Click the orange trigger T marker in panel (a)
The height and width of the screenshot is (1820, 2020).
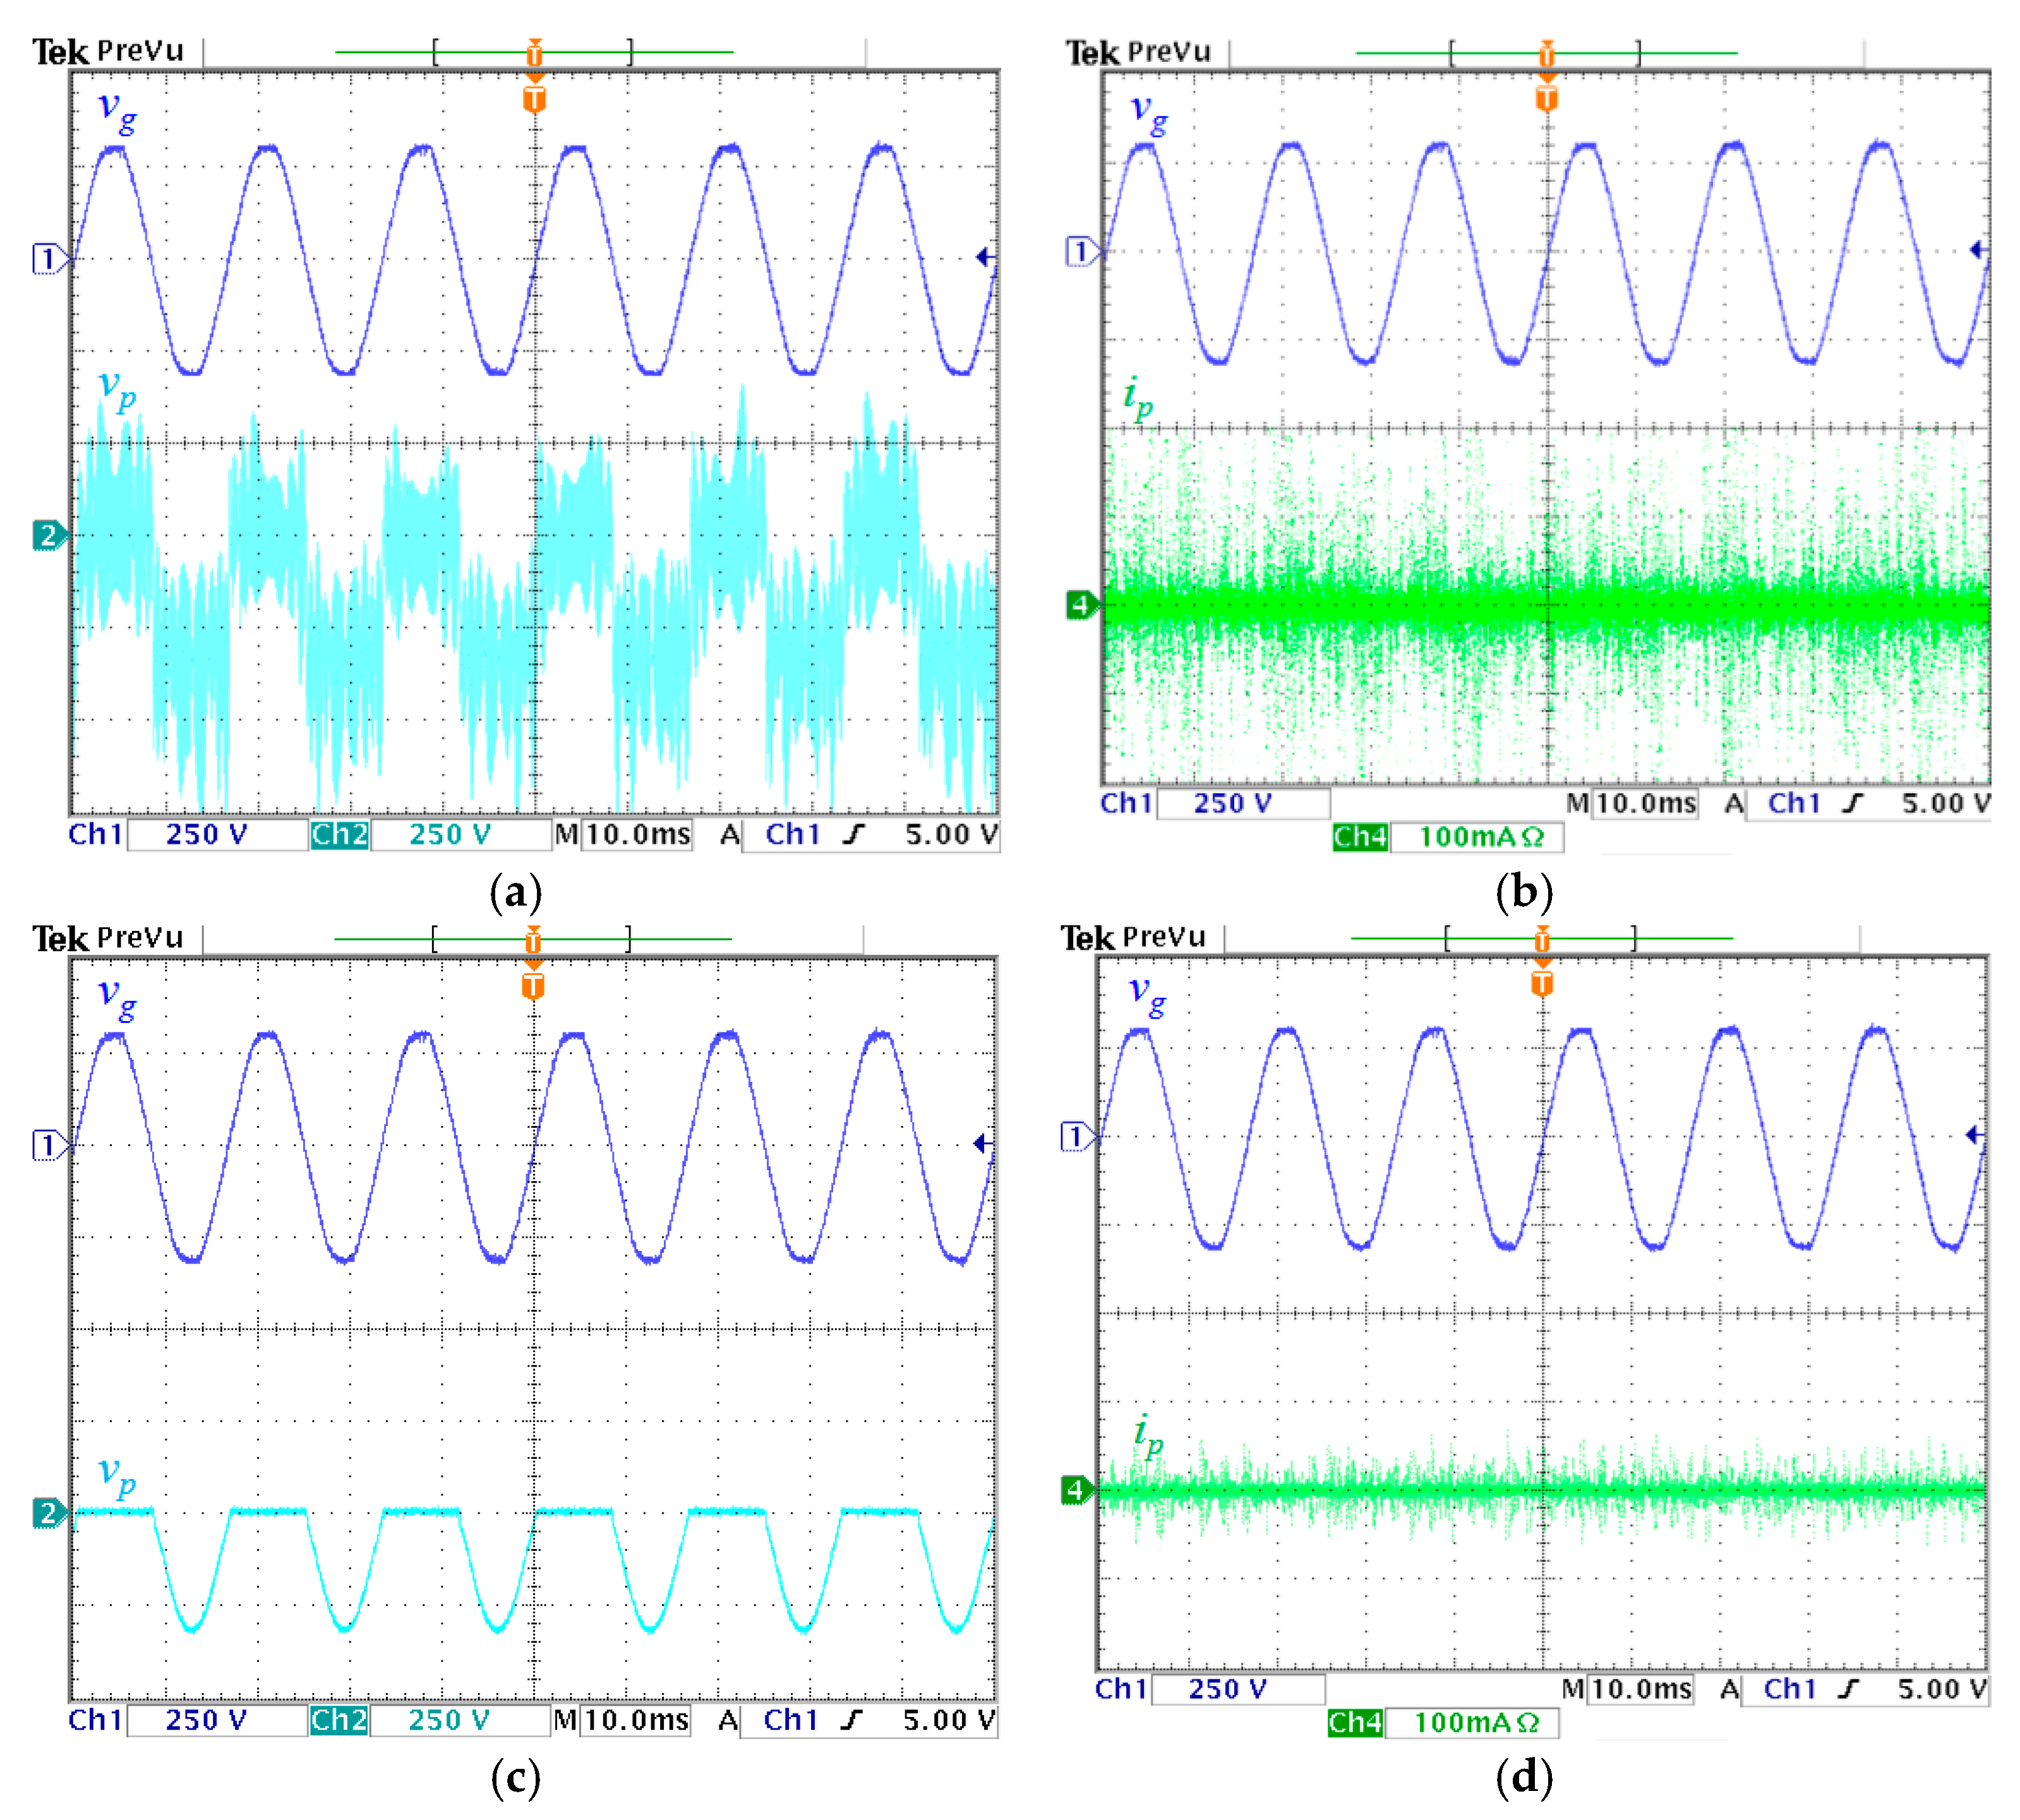pyautogui.click(x=534, y=98)
